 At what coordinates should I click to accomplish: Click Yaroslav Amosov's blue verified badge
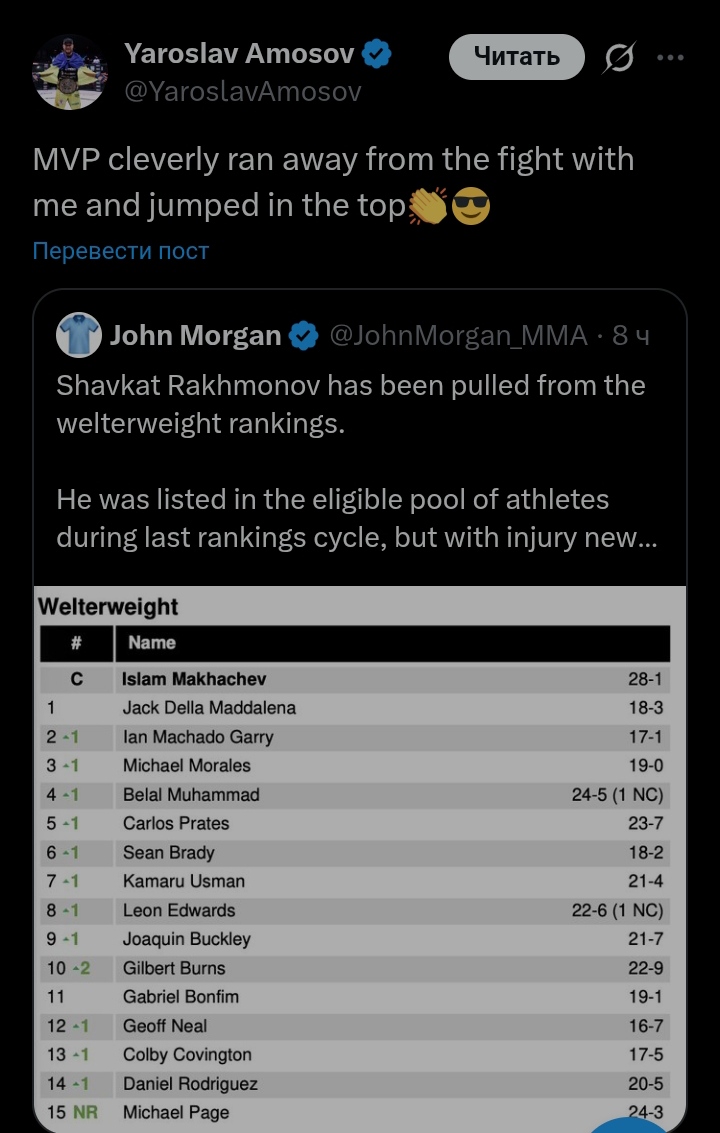pyautogui.click(x=376, y=54)
